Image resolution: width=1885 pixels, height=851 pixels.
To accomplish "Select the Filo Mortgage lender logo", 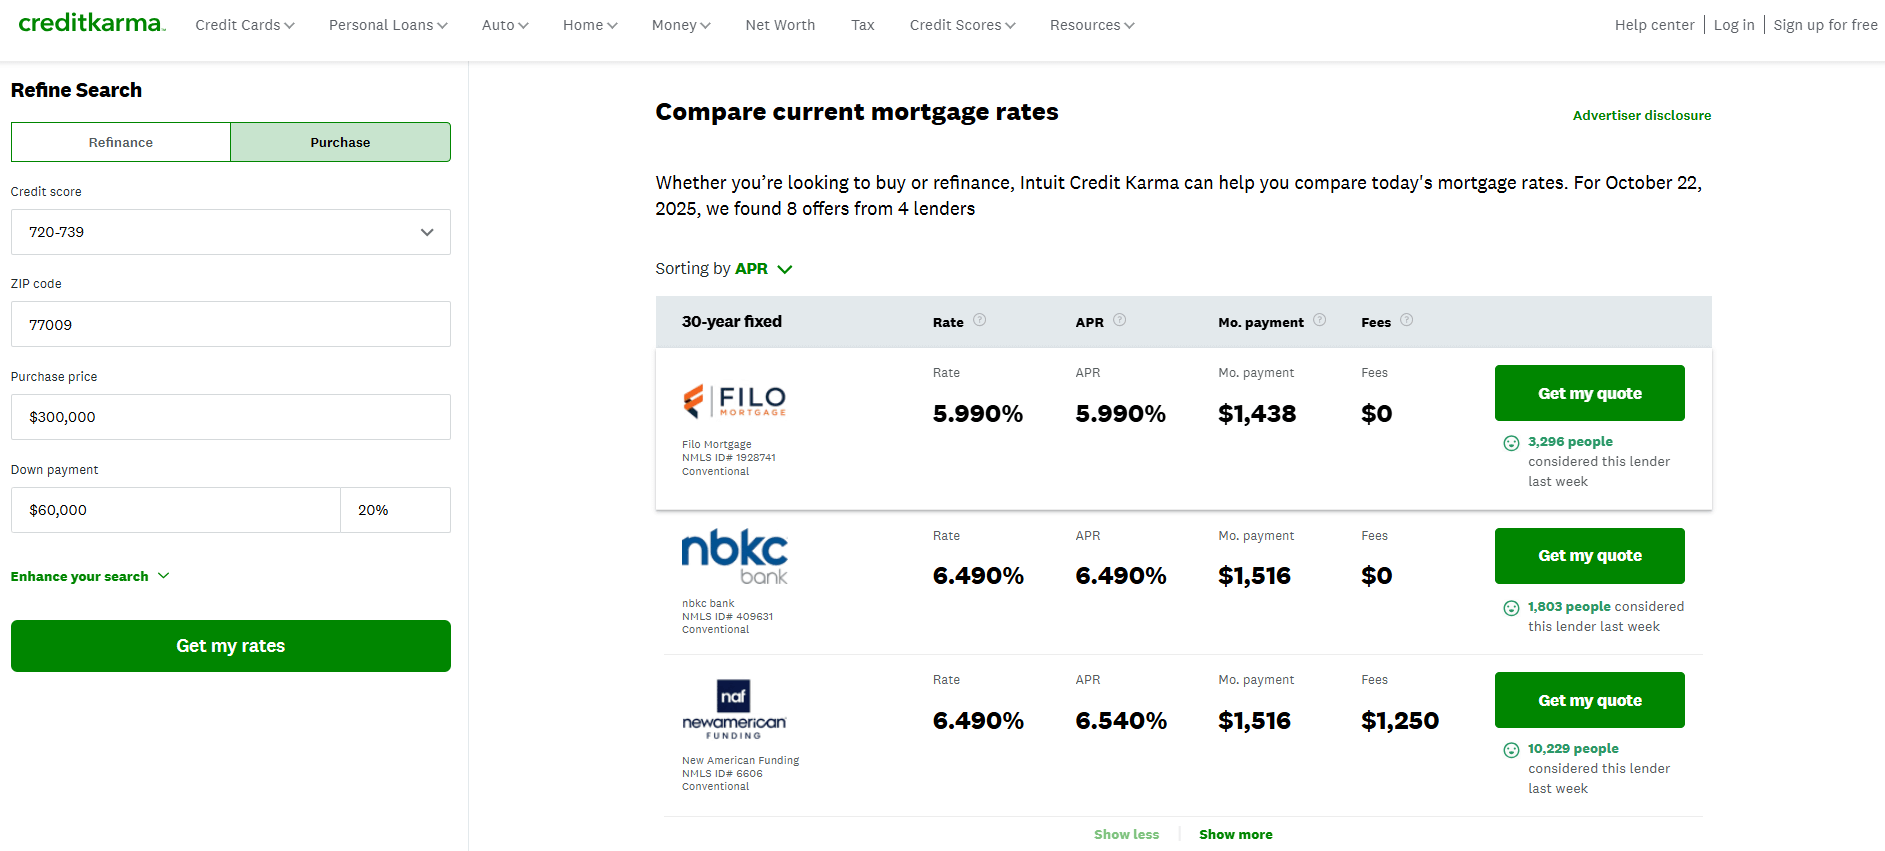I will [x=734, y=400].
